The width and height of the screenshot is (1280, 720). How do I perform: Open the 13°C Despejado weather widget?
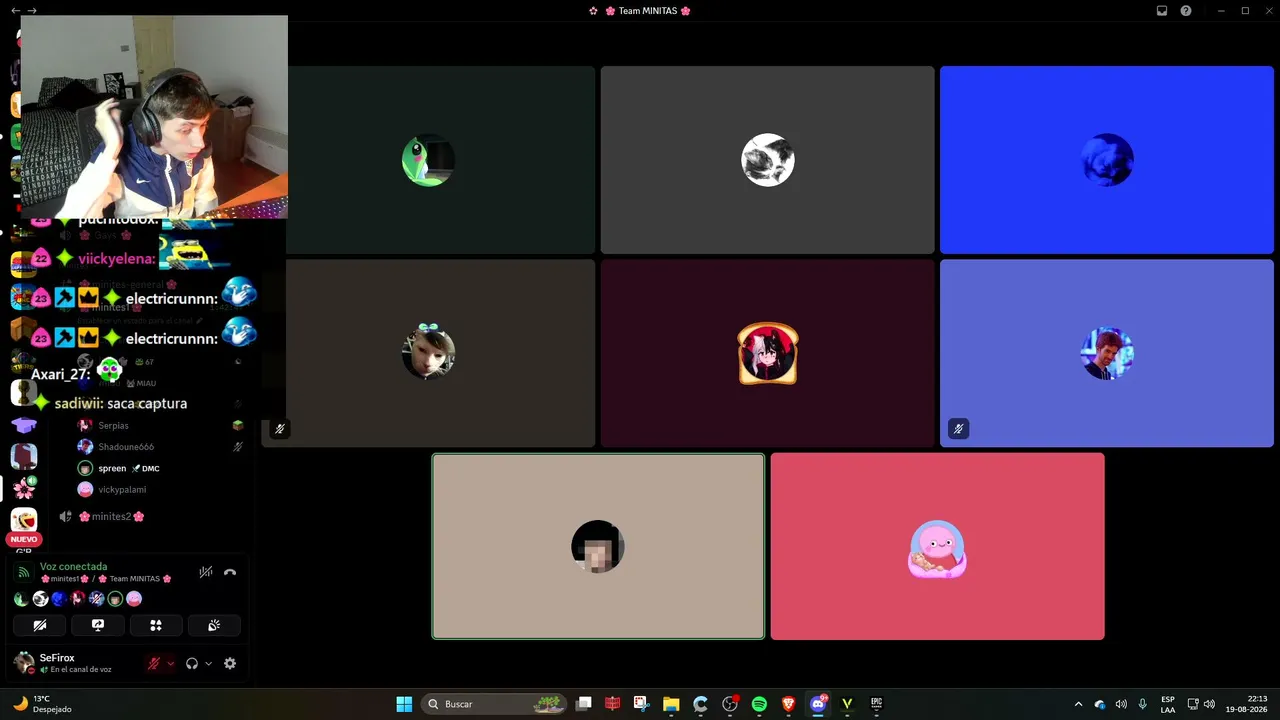[x=42, y=704]
